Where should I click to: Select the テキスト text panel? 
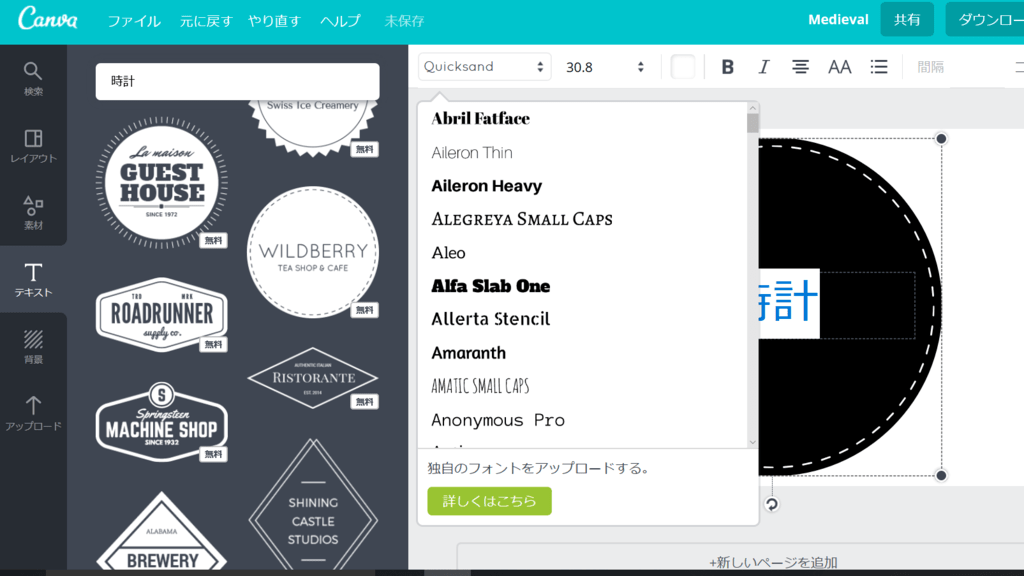coord(33,280)
